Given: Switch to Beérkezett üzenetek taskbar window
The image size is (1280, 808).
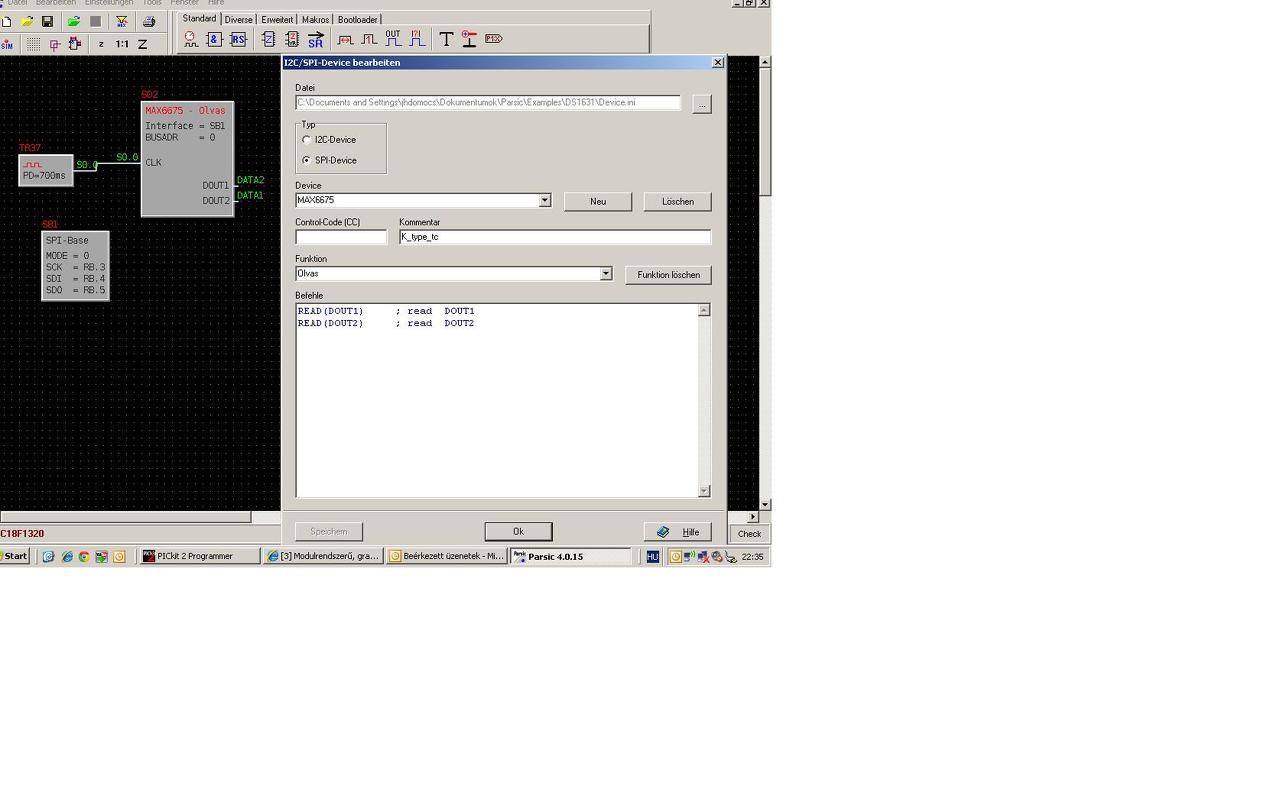Looking at the screenshot, I should (446, 556).
